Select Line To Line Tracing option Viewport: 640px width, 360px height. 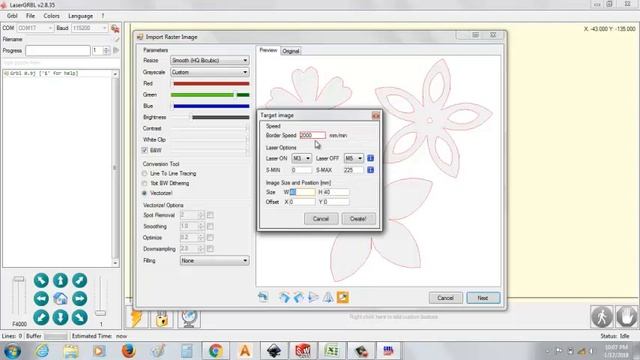point(144,173)
